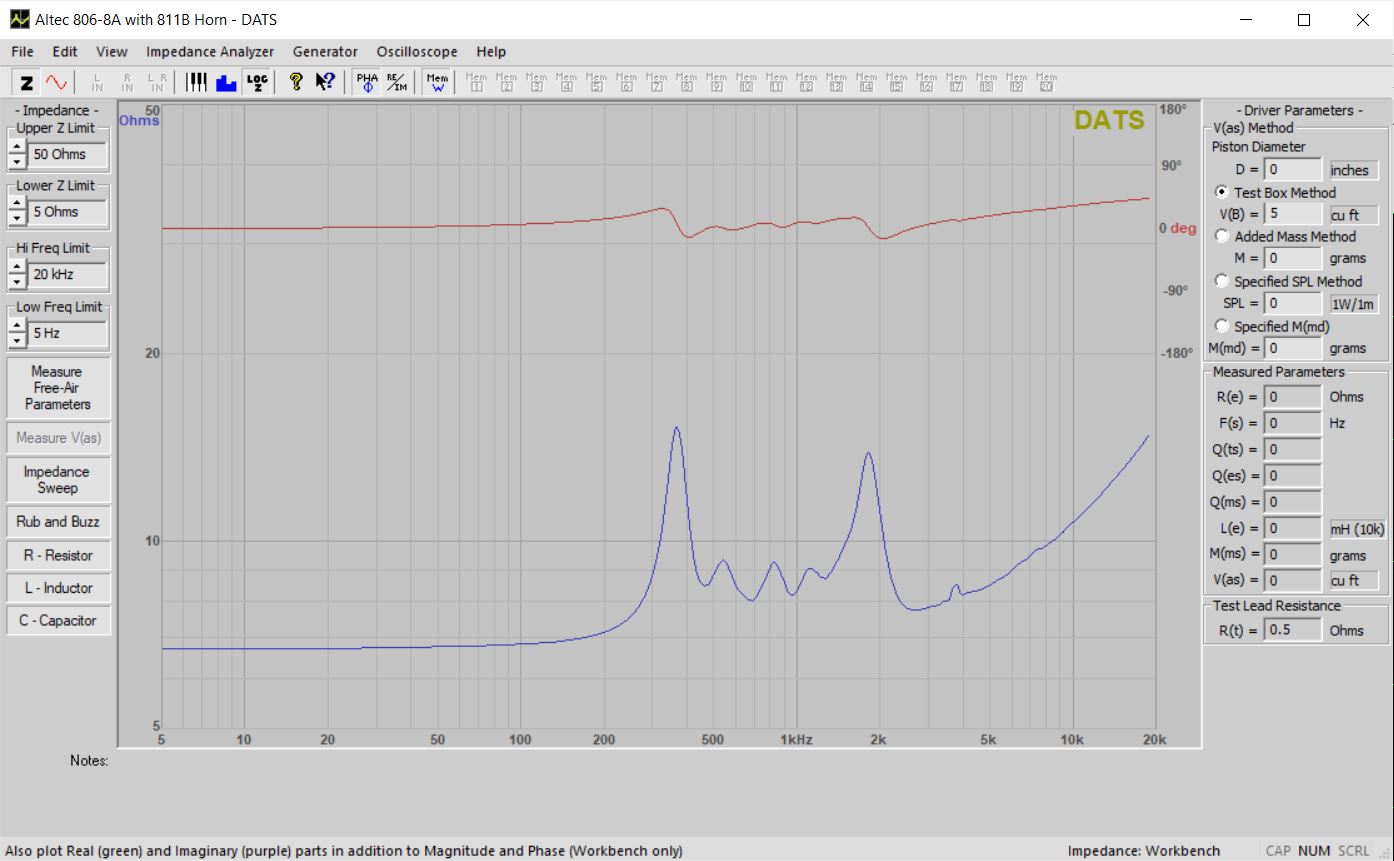Screen dimensions: 1394x861
Task: Select the Mem 8 memory icon
Action: (x=686, y=82)
